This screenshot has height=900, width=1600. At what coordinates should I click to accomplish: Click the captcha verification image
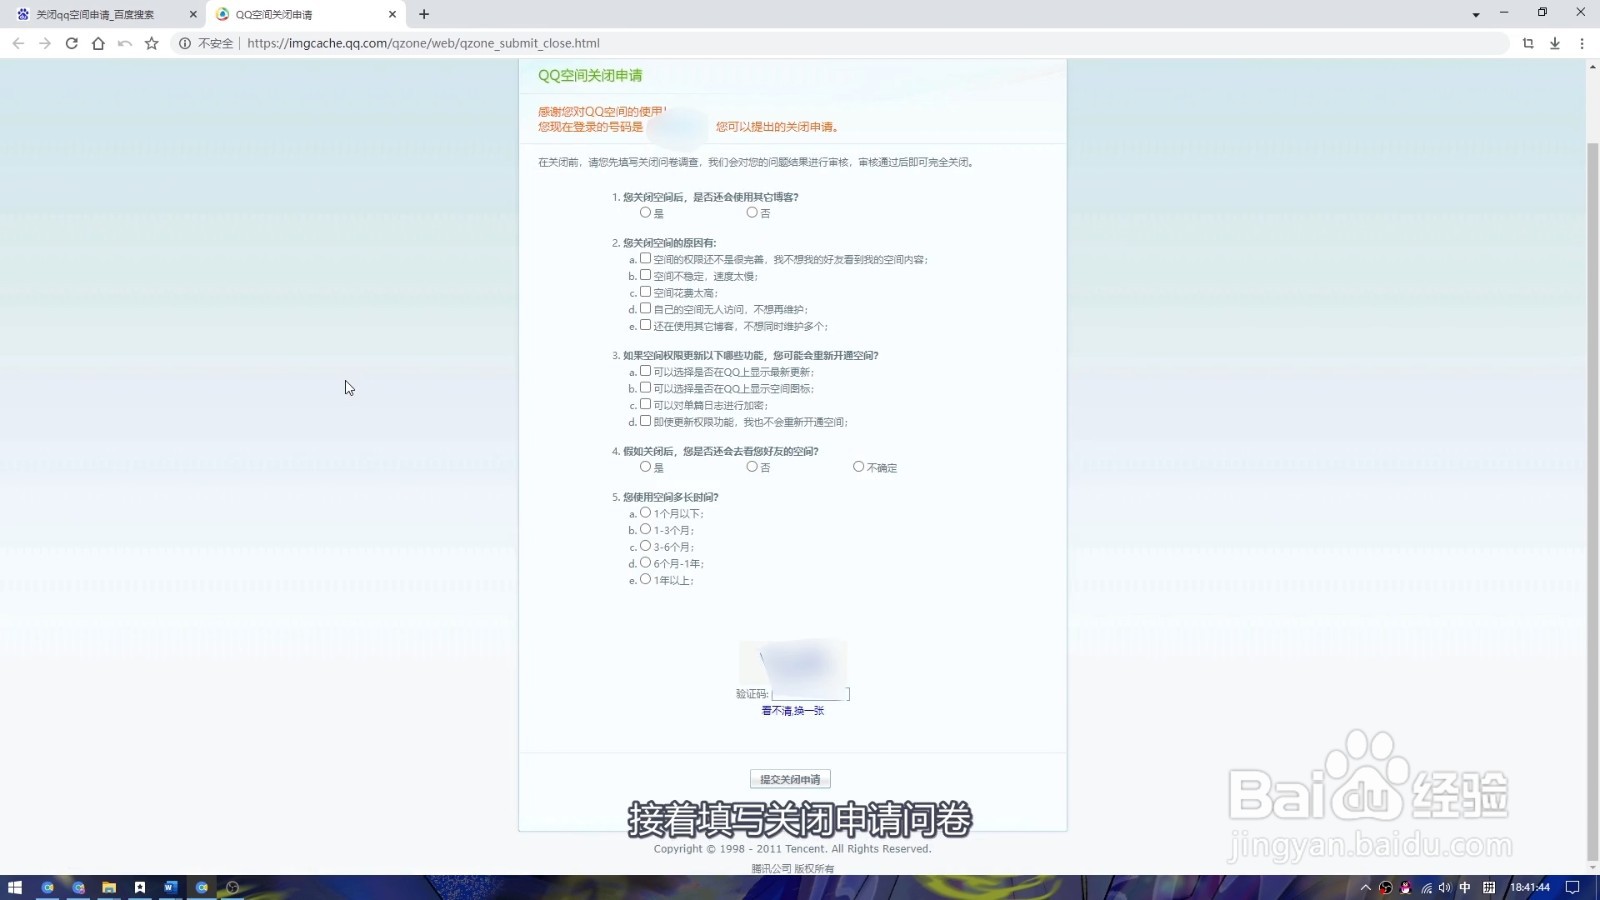[793, 661]
